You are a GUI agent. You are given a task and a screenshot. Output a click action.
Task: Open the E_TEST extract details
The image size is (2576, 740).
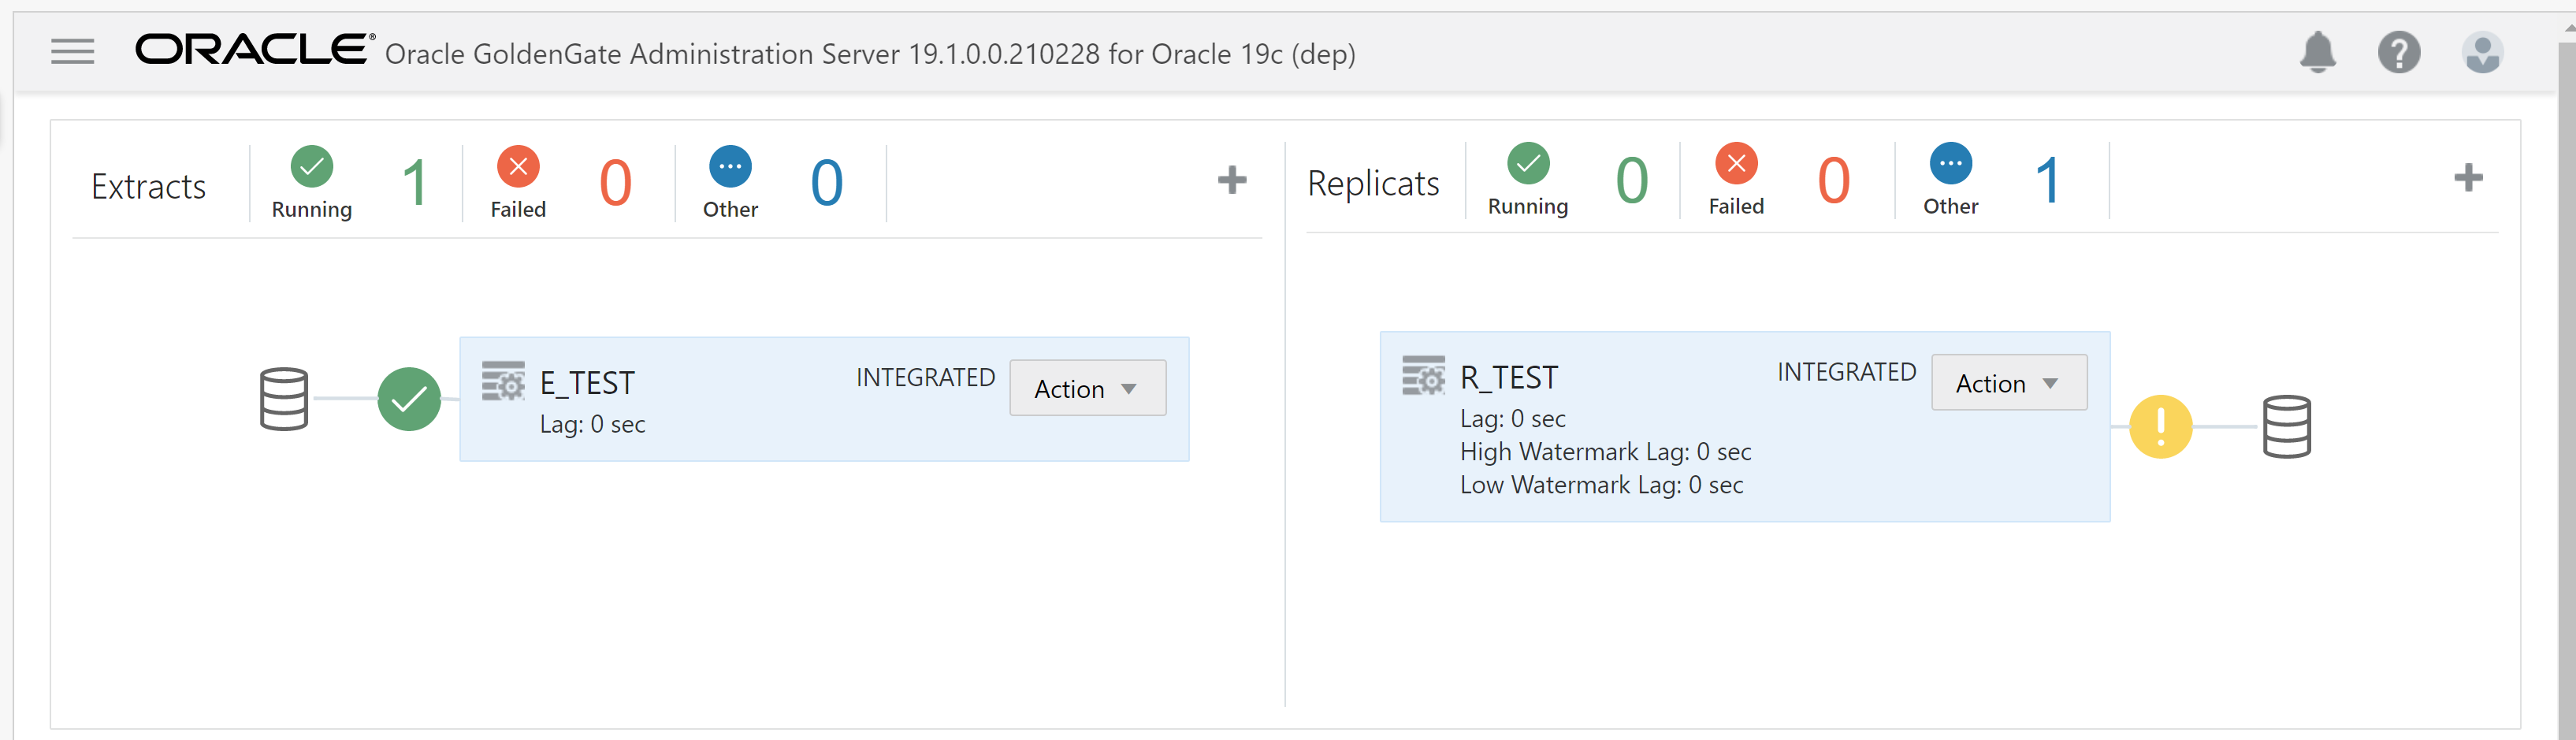(x=587, y=383)
